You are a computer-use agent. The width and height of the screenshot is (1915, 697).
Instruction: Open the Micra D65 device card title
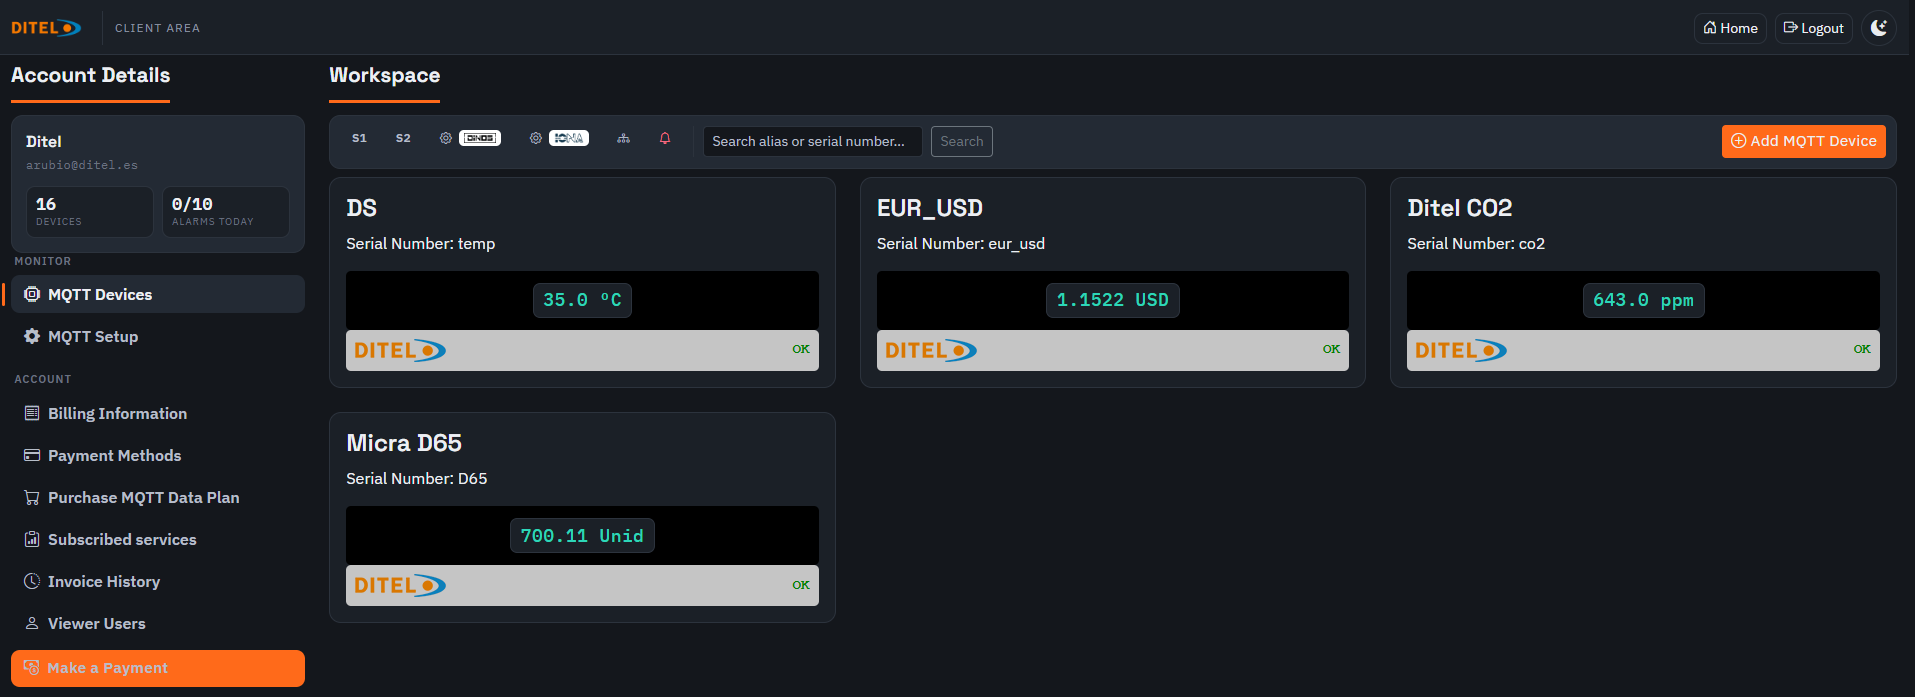[x=404, y=443]
